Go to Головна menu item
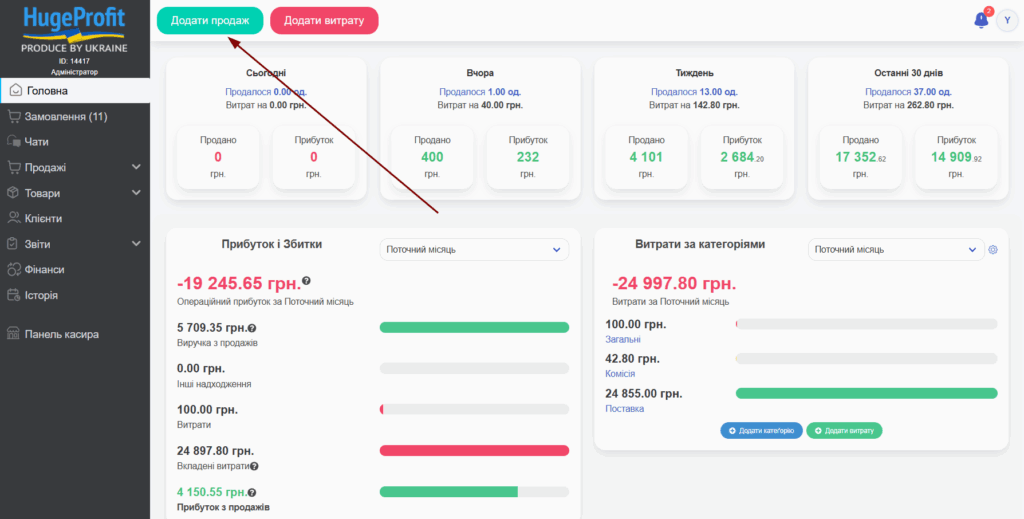Screen dimensions: 1024x519 point(75,91)
